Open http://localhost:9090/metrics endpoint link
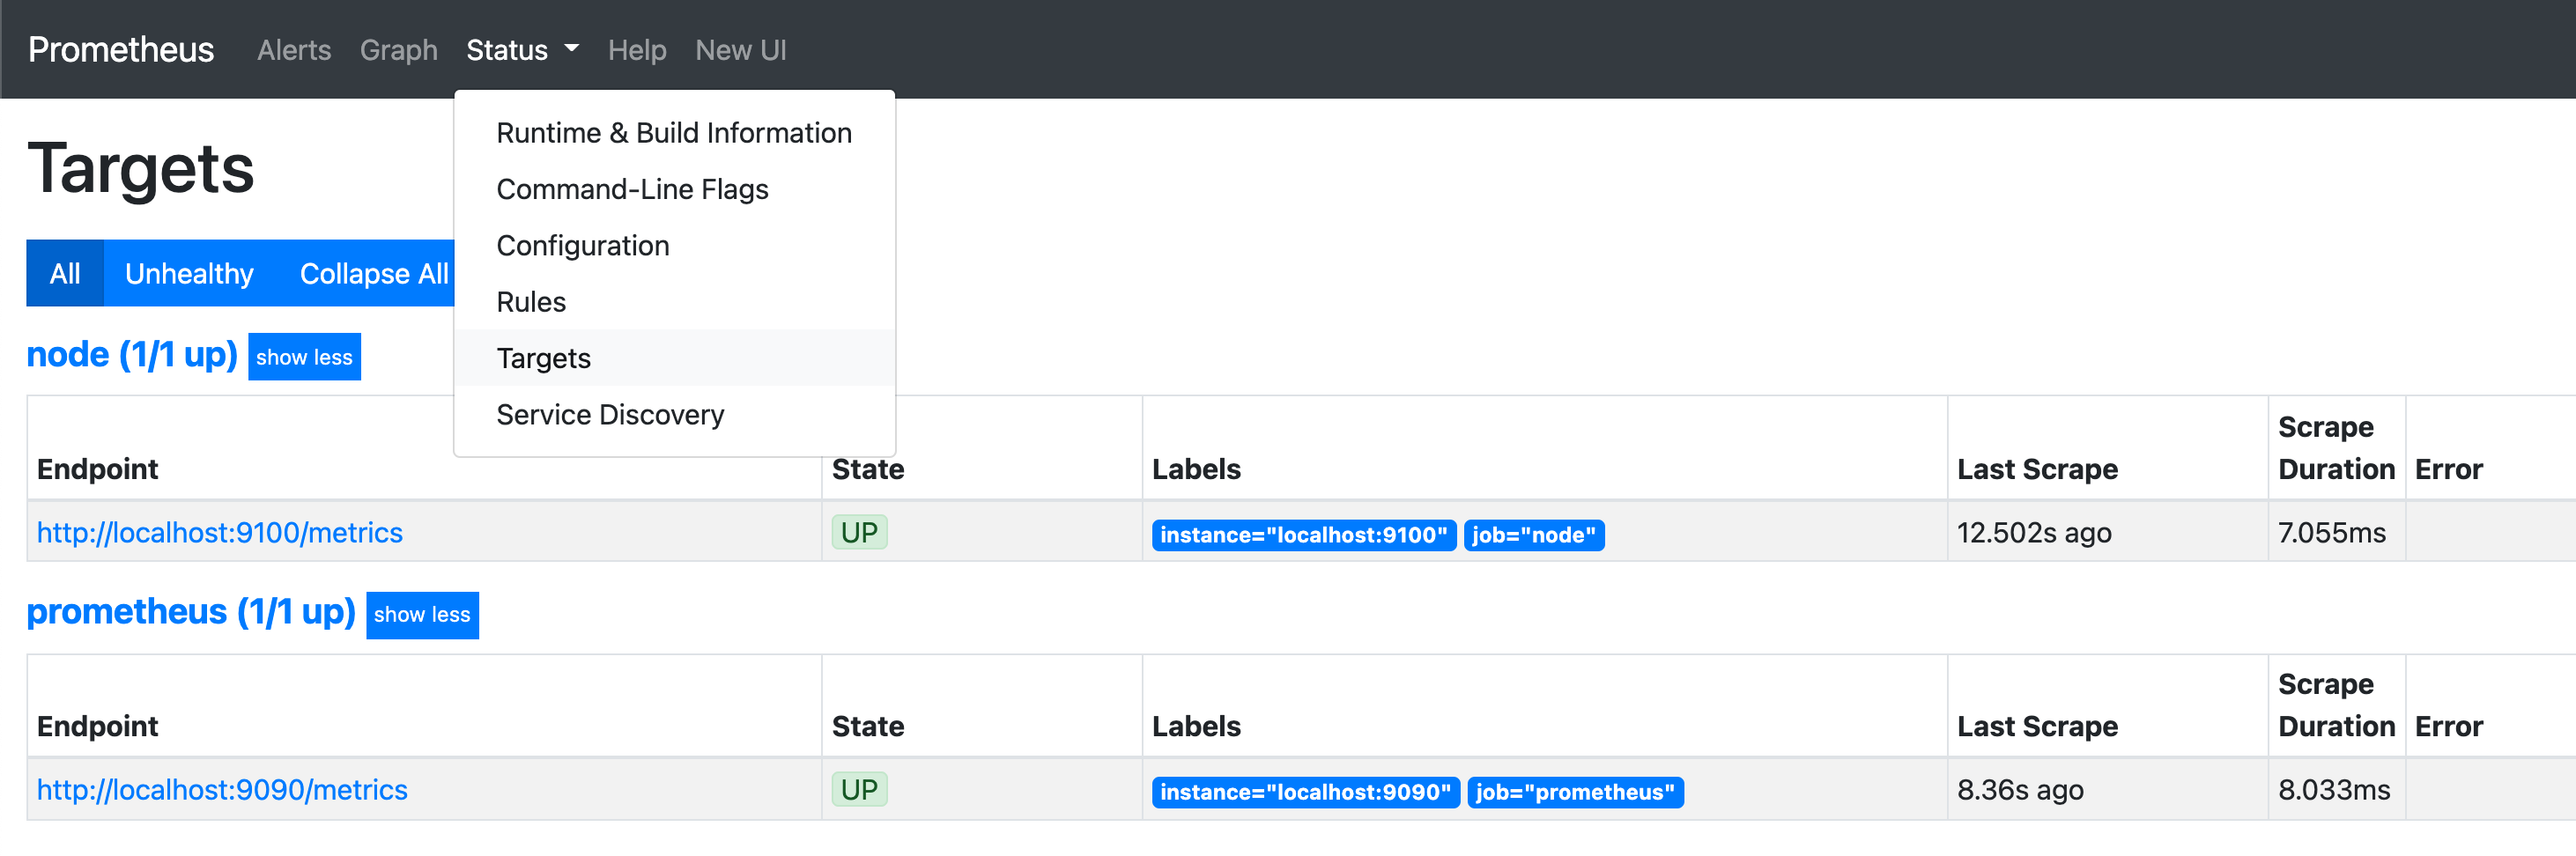Screen dimensions: 2576x856 [x=222, y=790]
